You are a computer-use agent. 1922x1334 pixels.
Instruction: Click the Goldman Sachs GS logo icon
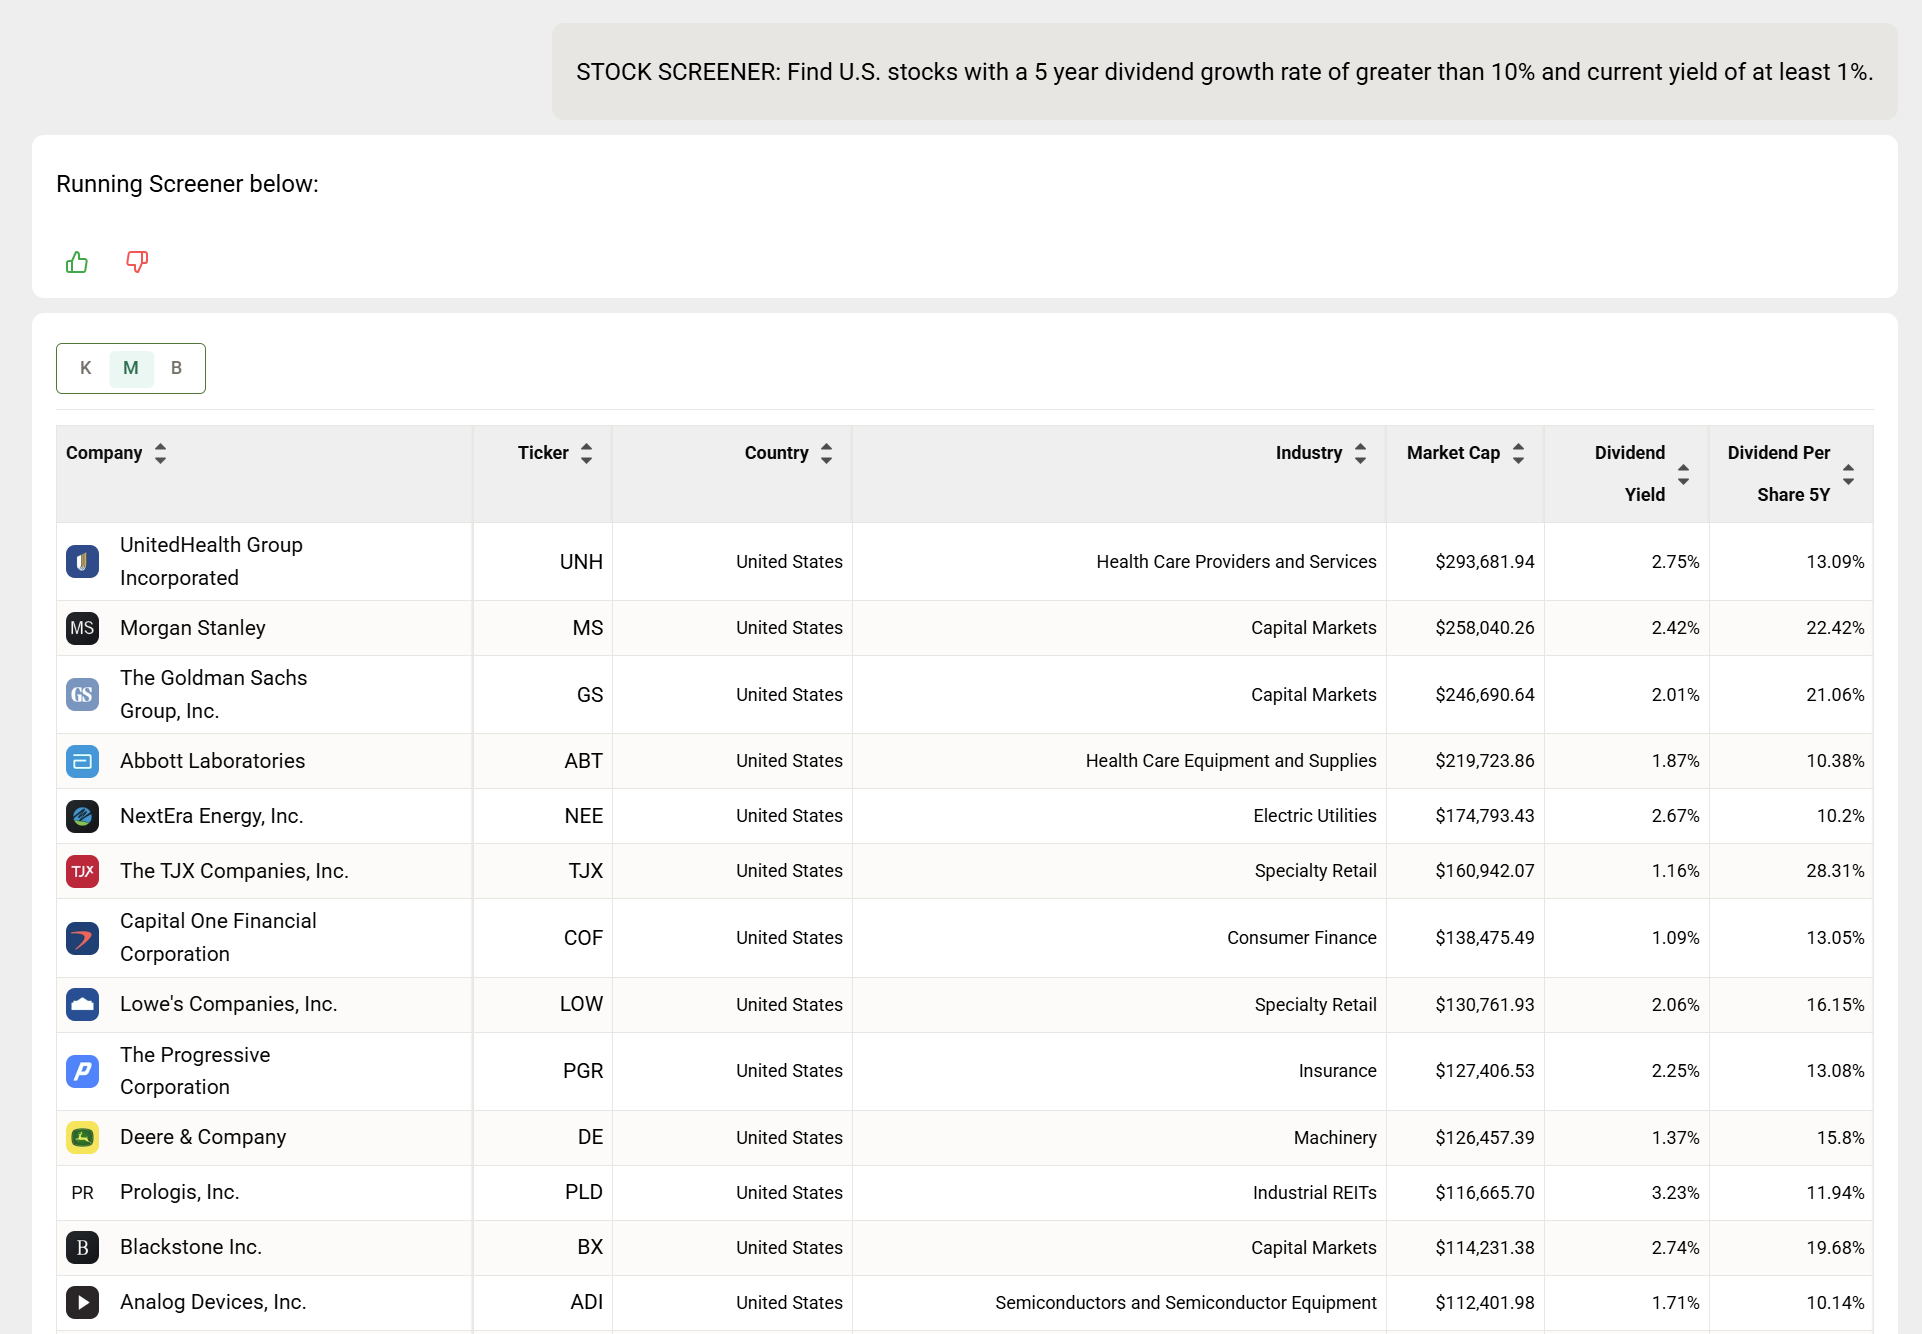click(x=82, y=695)
